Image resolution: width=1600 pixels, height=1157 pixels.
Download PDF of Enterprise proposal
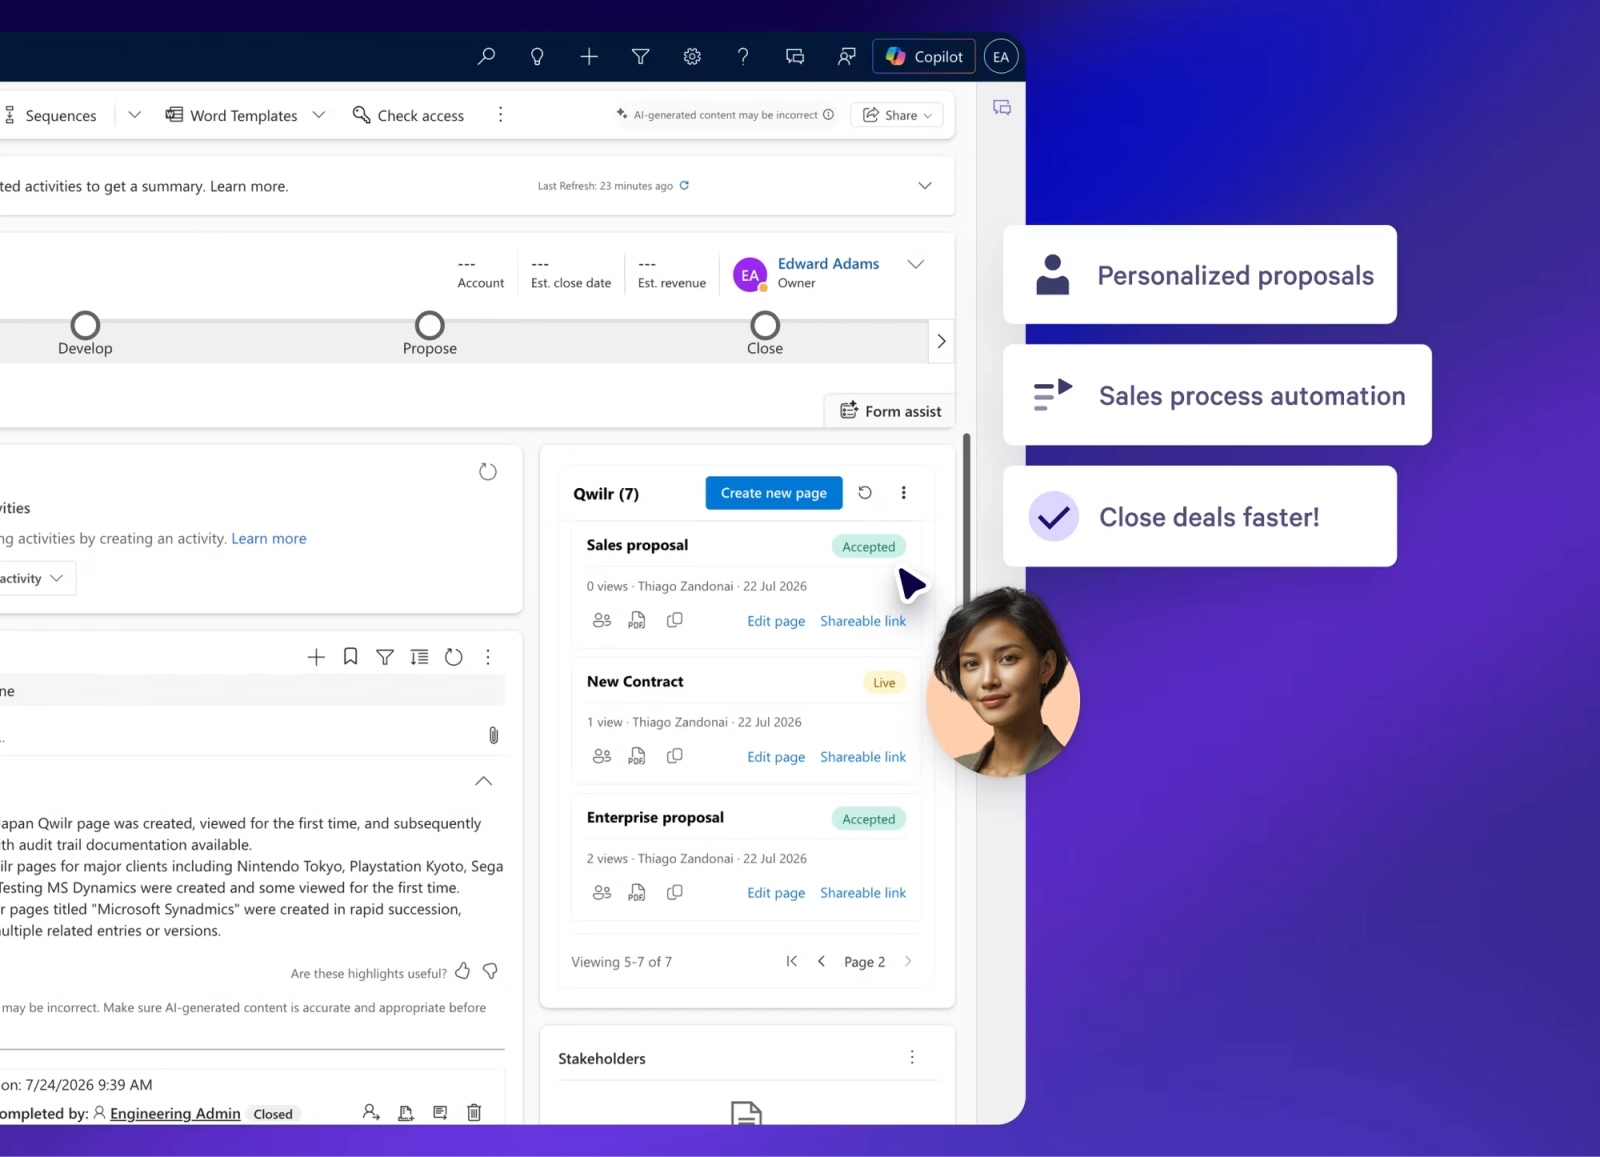coord(637,892)
